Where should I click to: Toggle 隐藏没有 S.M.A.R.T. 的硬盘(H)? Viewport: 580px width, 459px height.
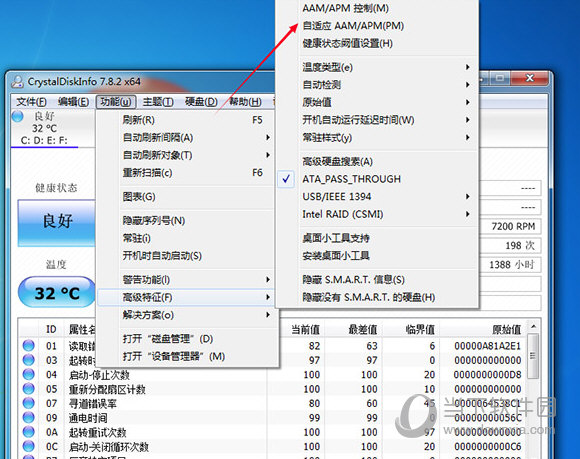pos(377,297)
